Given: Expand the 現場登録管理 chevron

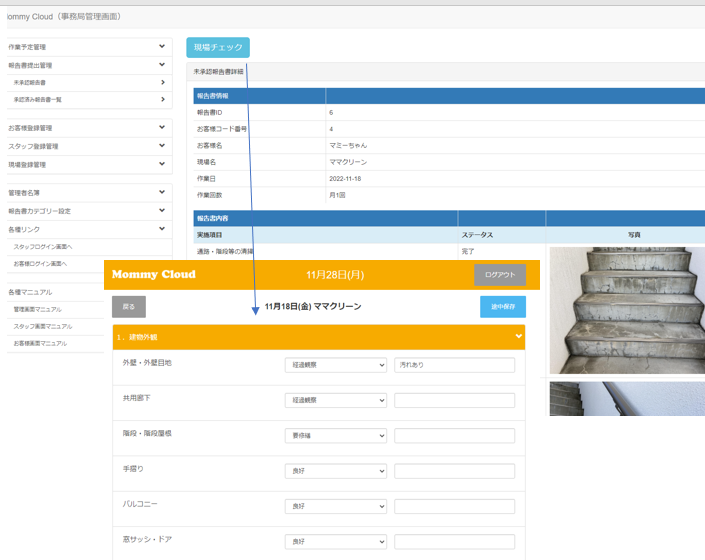Looking at the screenshot, I should (162, 164).
